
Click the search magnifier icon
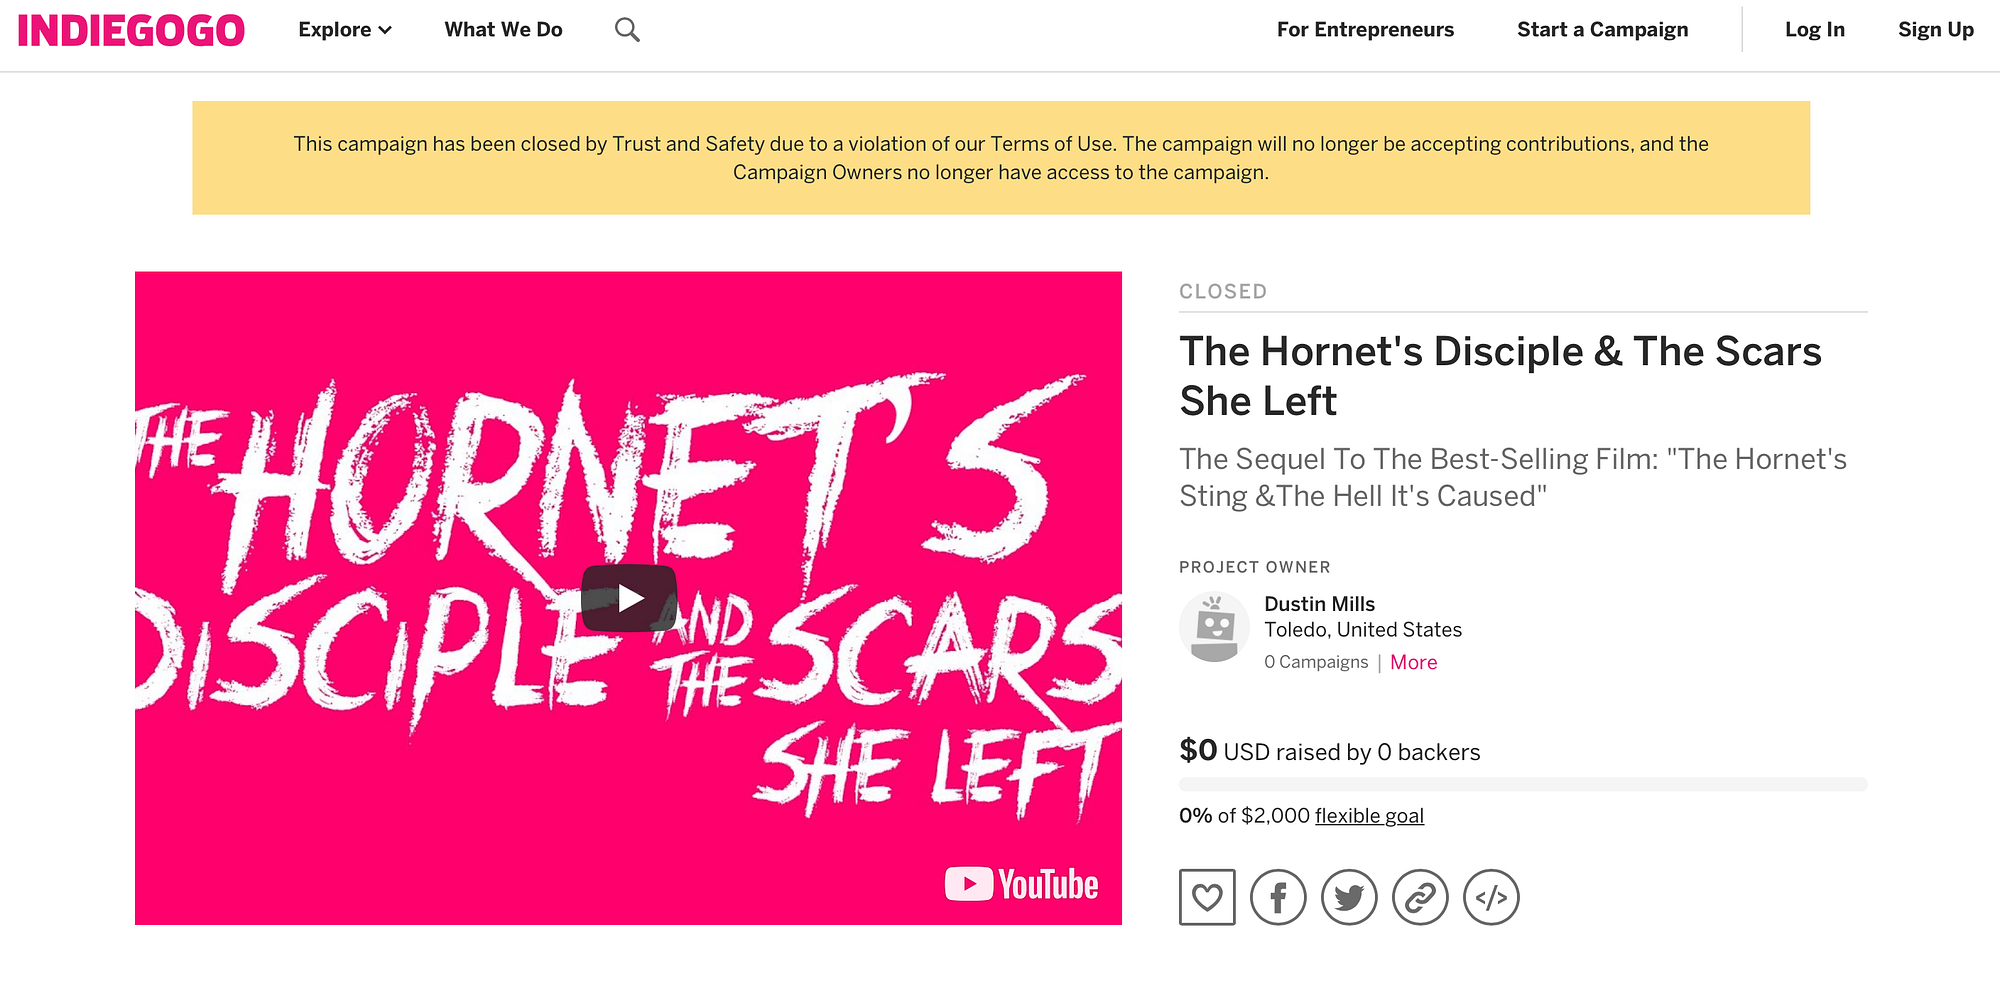pos(627,30)
